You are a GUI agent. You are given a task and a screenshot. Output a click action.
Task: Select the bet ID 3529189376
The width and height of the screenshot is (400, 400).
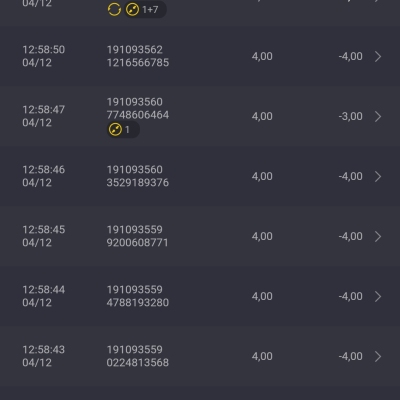138,183
